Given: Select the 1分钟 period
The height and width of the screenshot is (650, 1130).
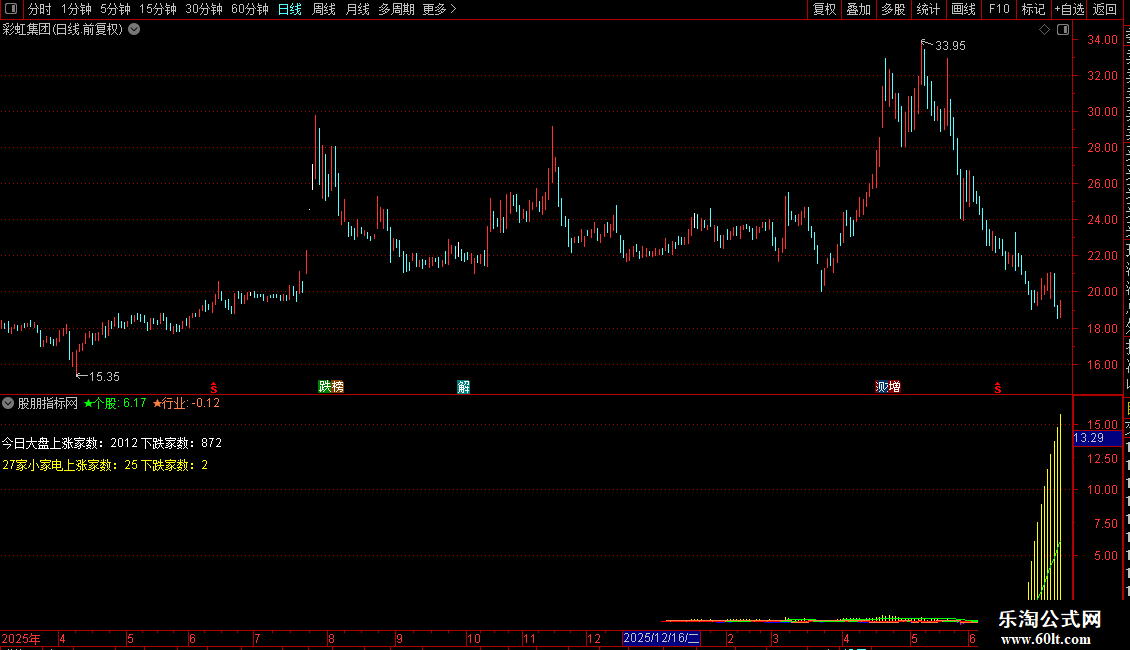Looking at the screenshot, I should (x=76, y=9).
